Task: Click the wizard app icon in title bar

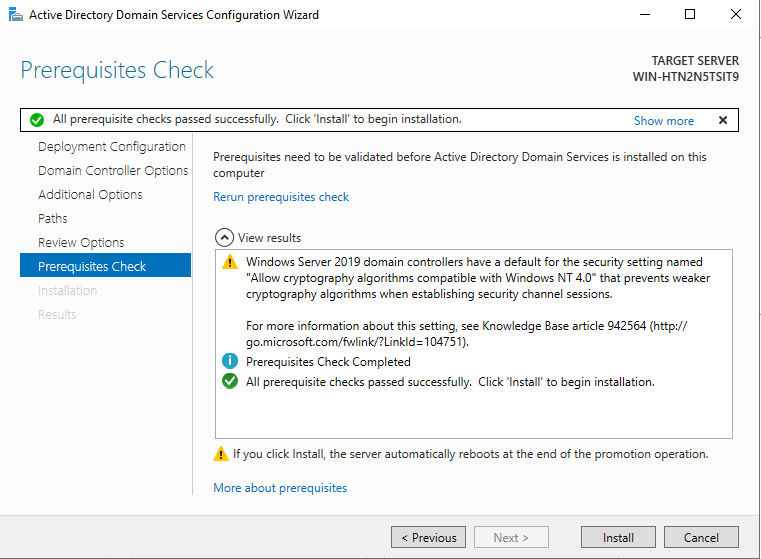Action: (16, 15)
